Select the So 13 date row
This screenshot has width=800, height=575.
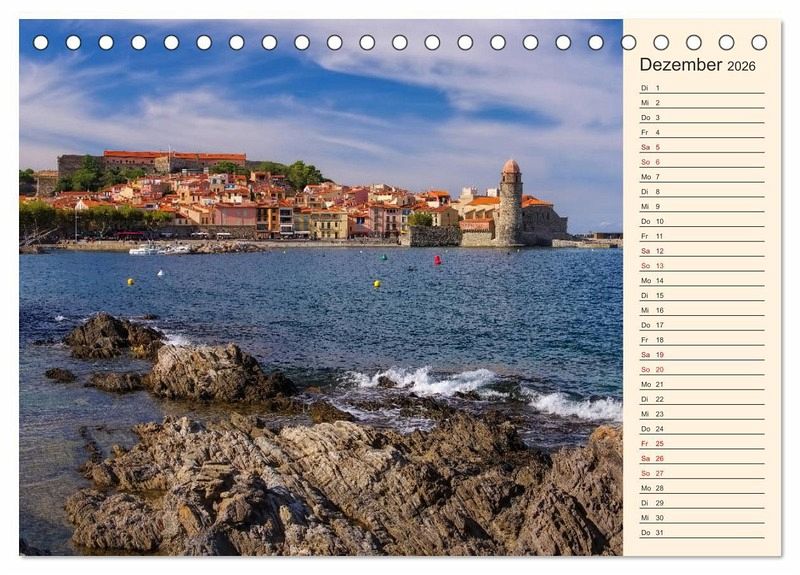[x=701, y=266]
